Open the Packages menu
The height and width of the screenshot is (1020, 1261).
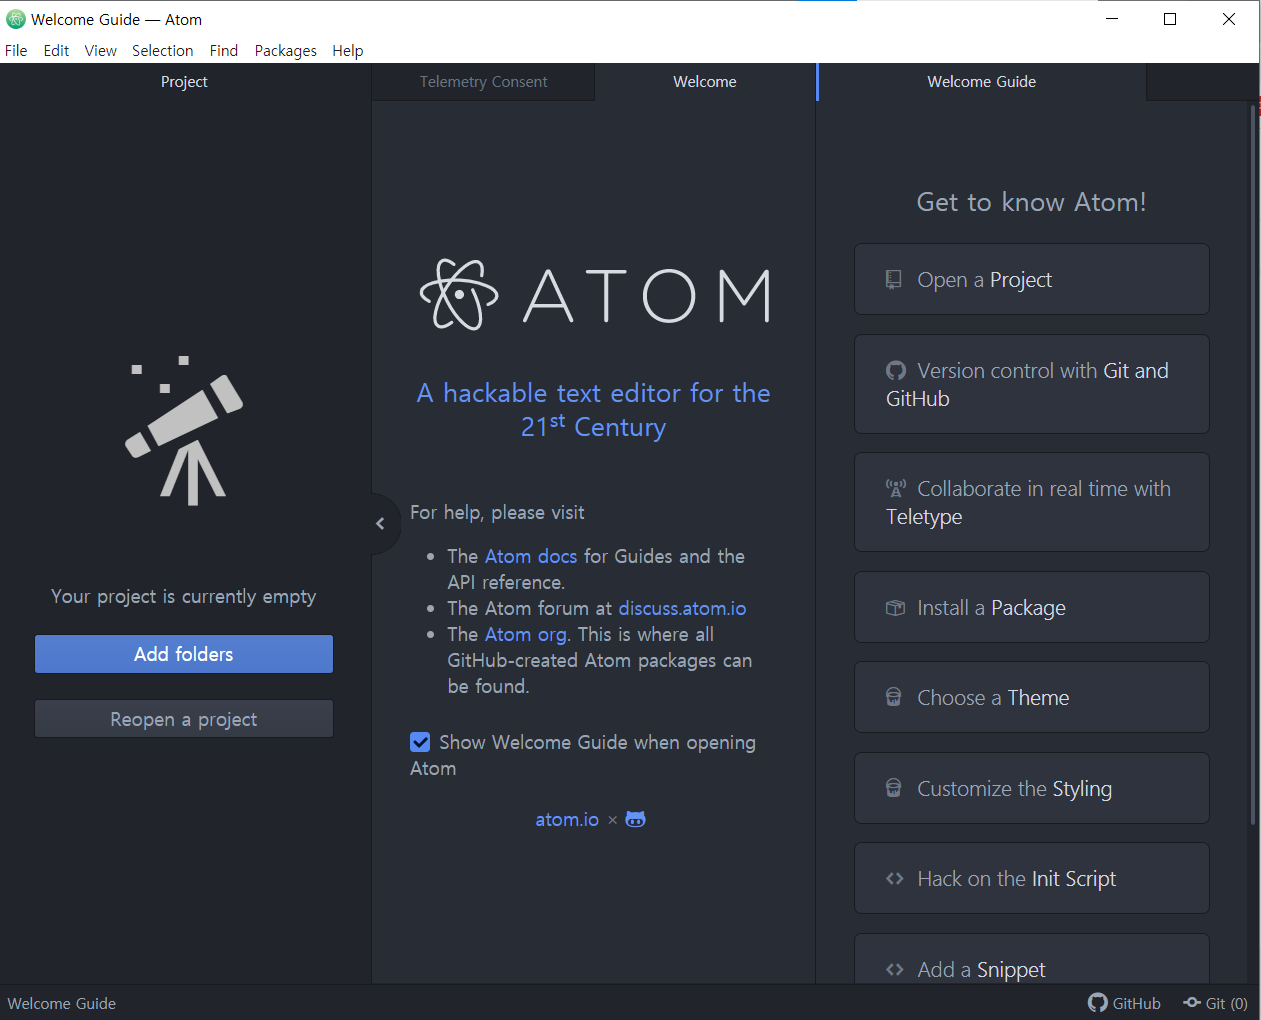(x=285, y=50)
